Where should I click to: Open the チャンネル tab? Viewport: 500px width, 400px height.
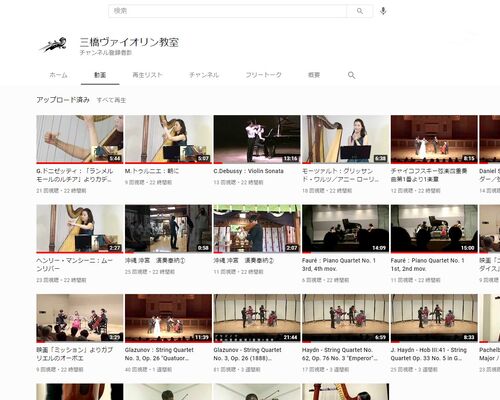click(204, 75)
